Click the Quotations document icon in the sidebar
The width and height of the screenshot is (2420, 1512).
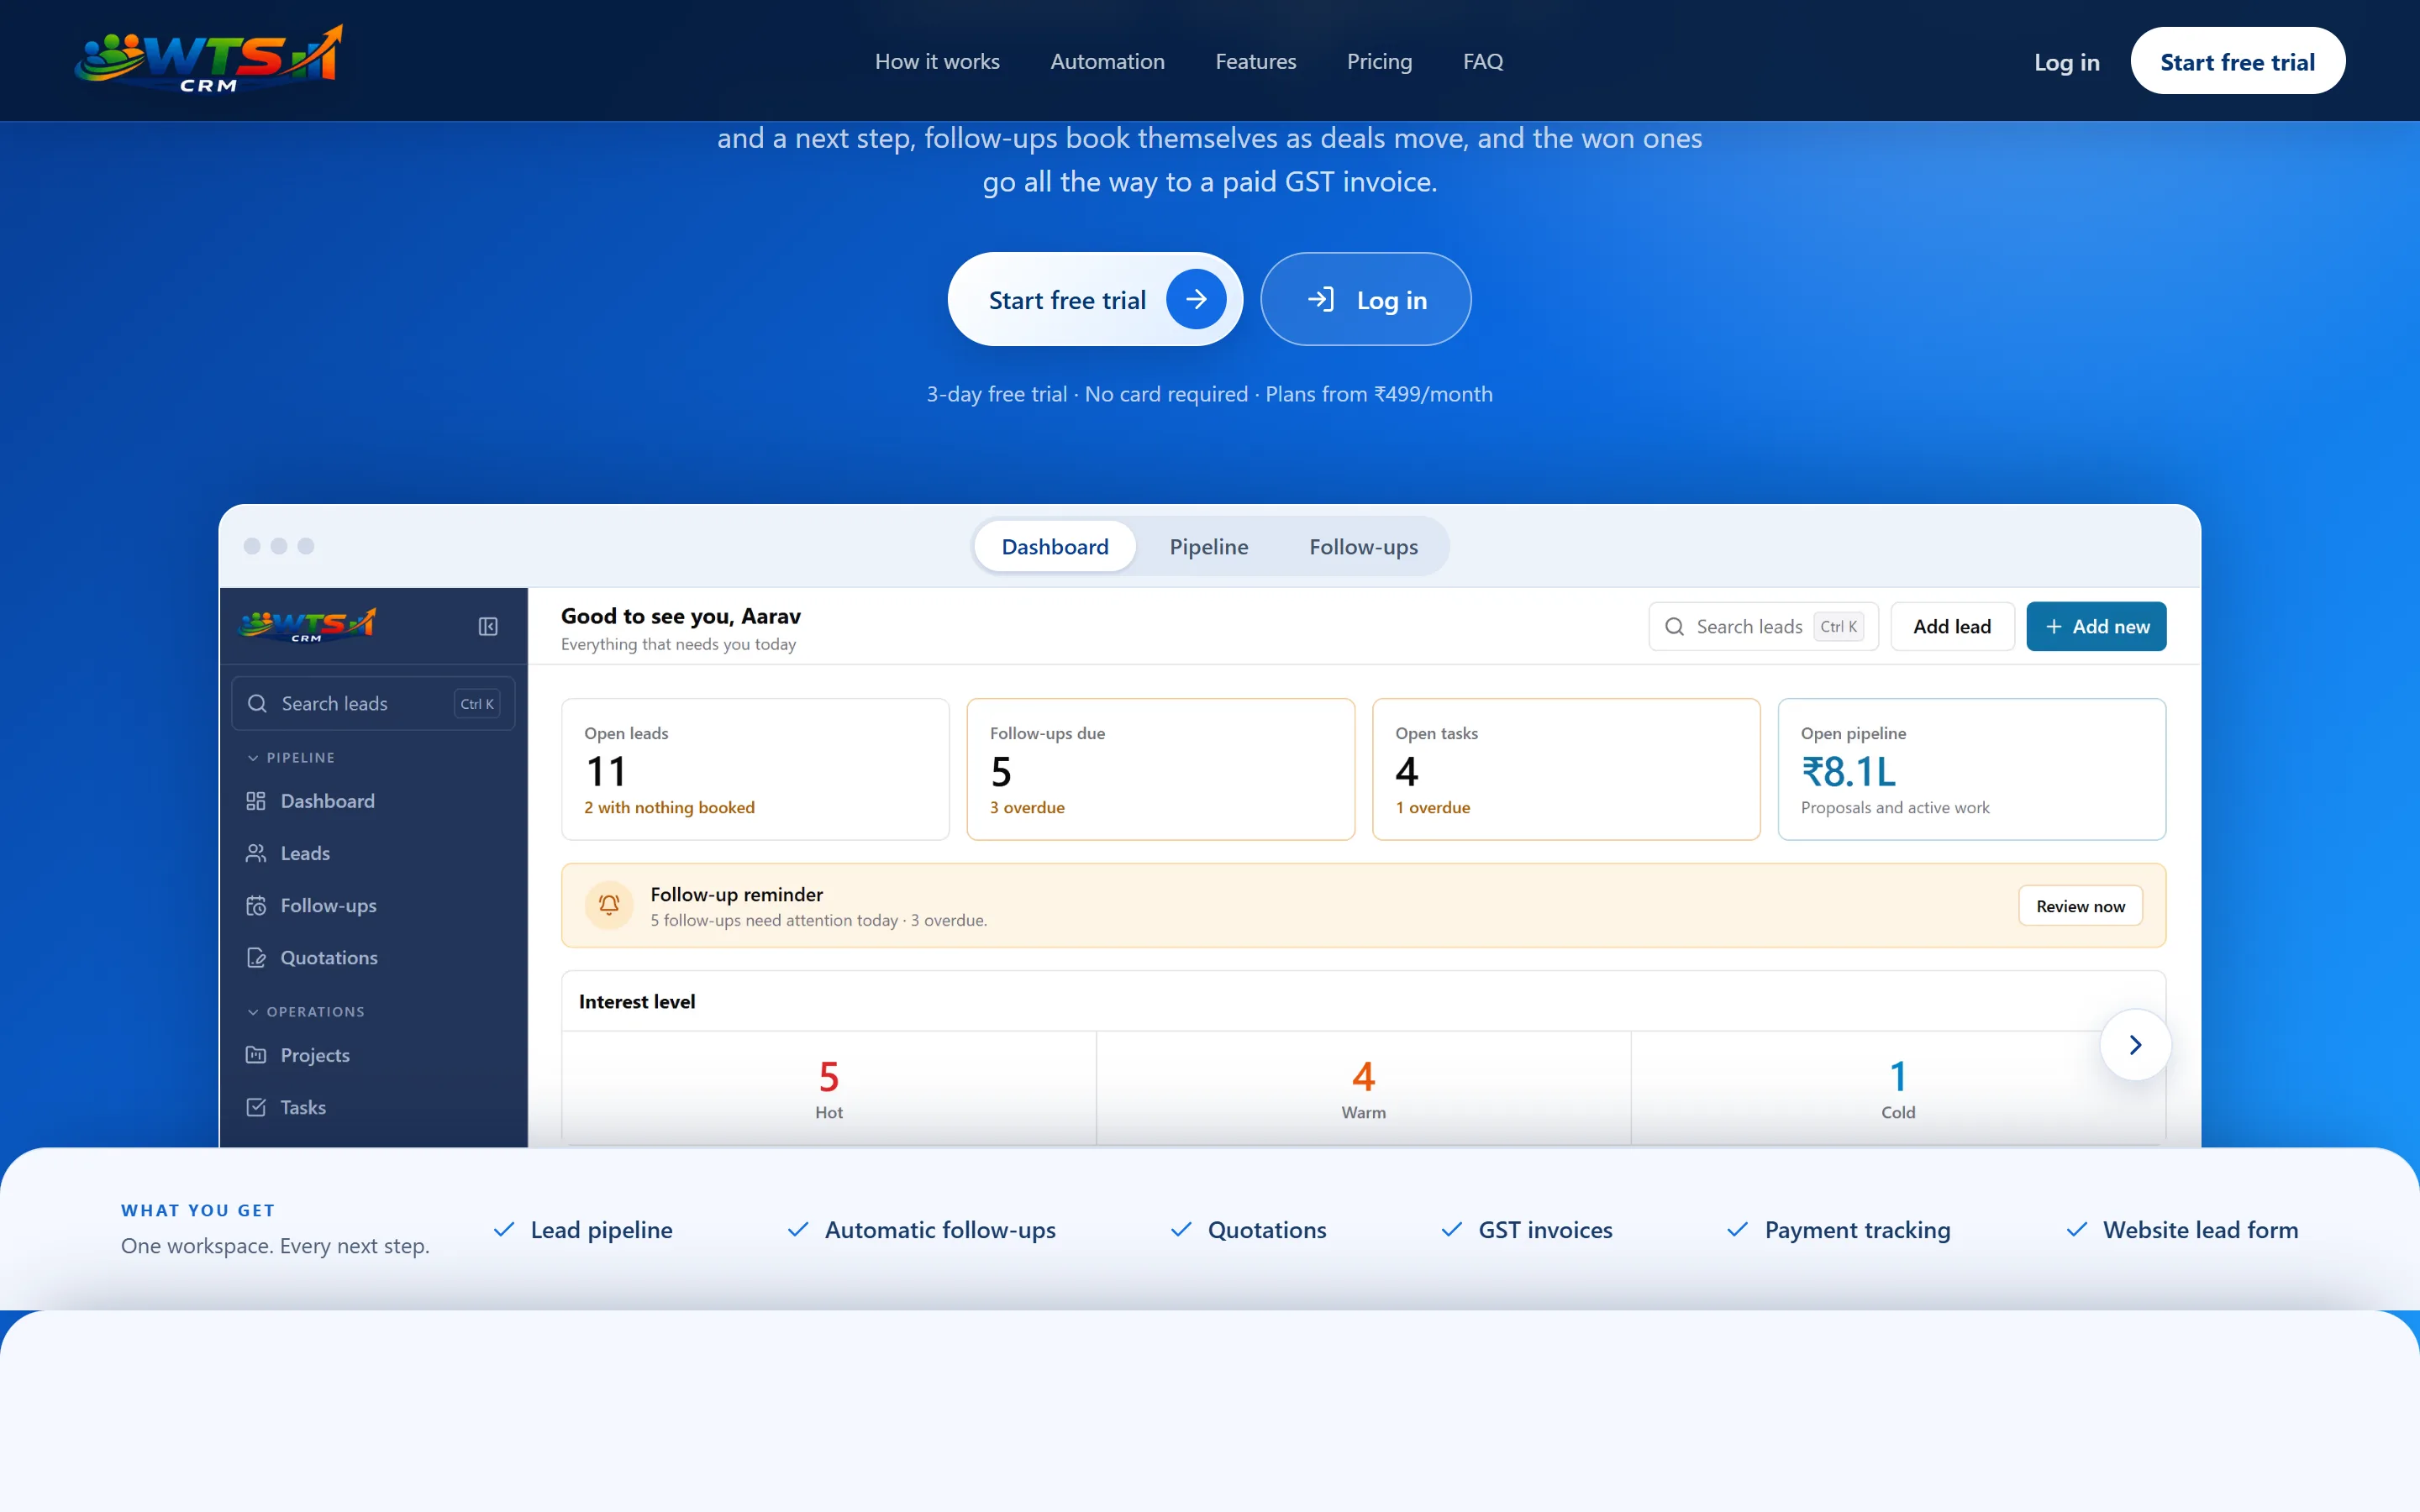(256, 957)
